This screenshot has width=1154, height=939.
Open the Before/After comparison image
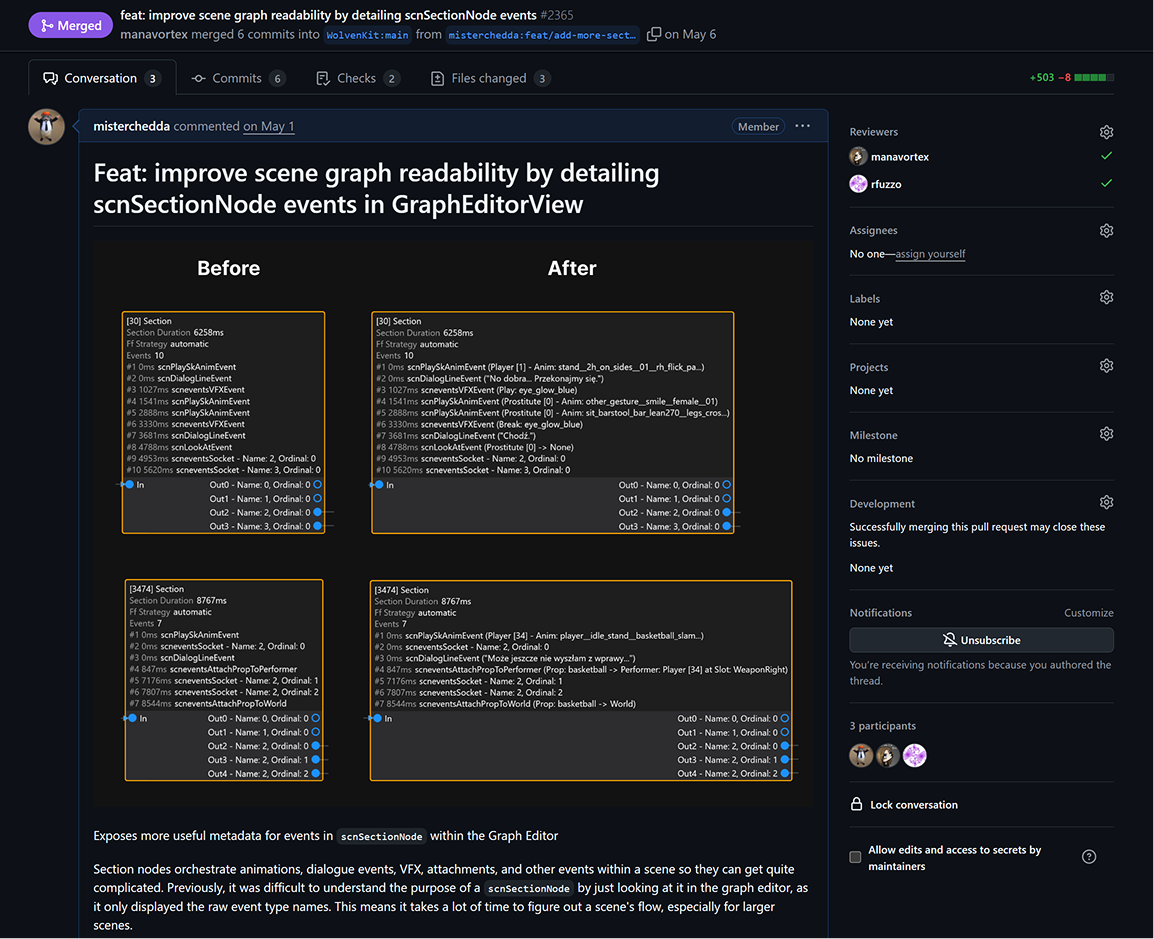tap(453, 523)
